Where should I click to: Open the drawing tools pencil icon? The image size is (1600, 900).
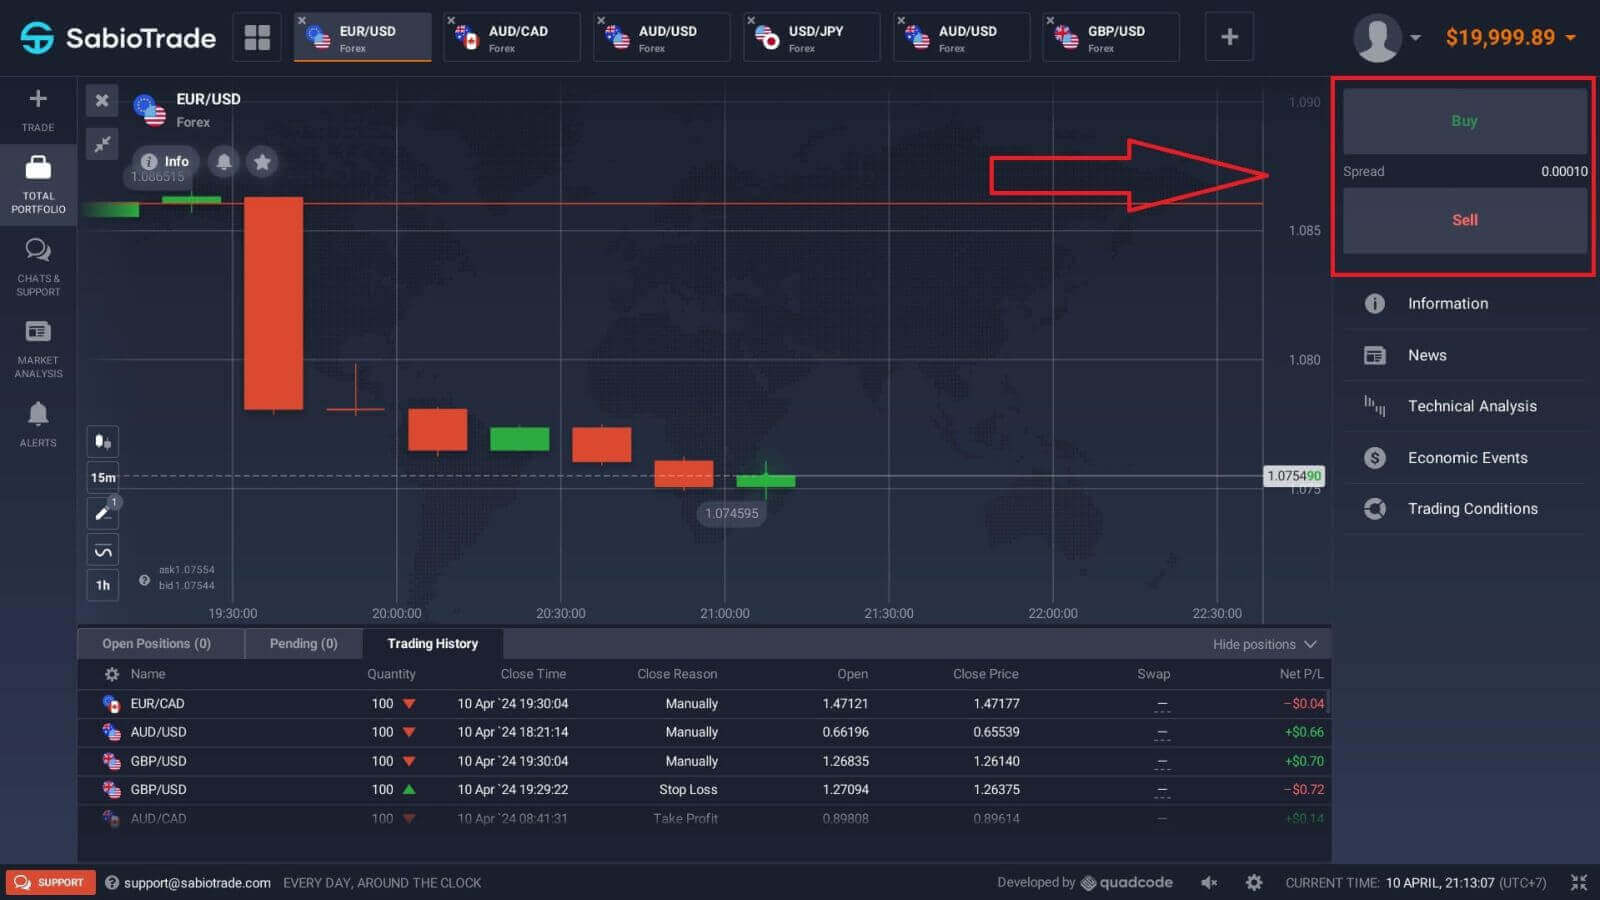coord(102,512)
